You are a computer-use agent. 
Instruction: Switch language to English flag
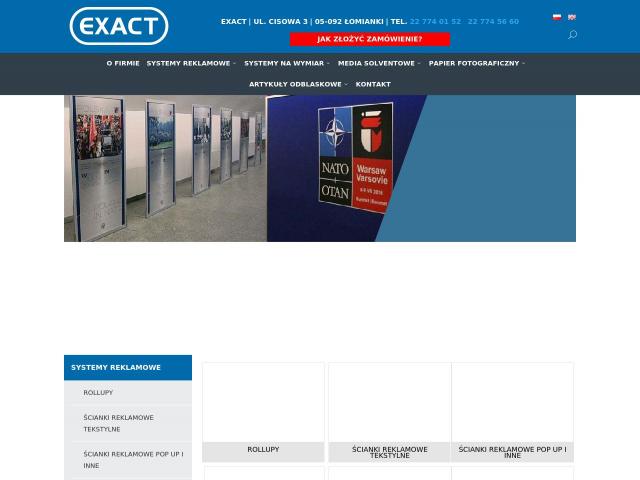[x=572, y=17]
